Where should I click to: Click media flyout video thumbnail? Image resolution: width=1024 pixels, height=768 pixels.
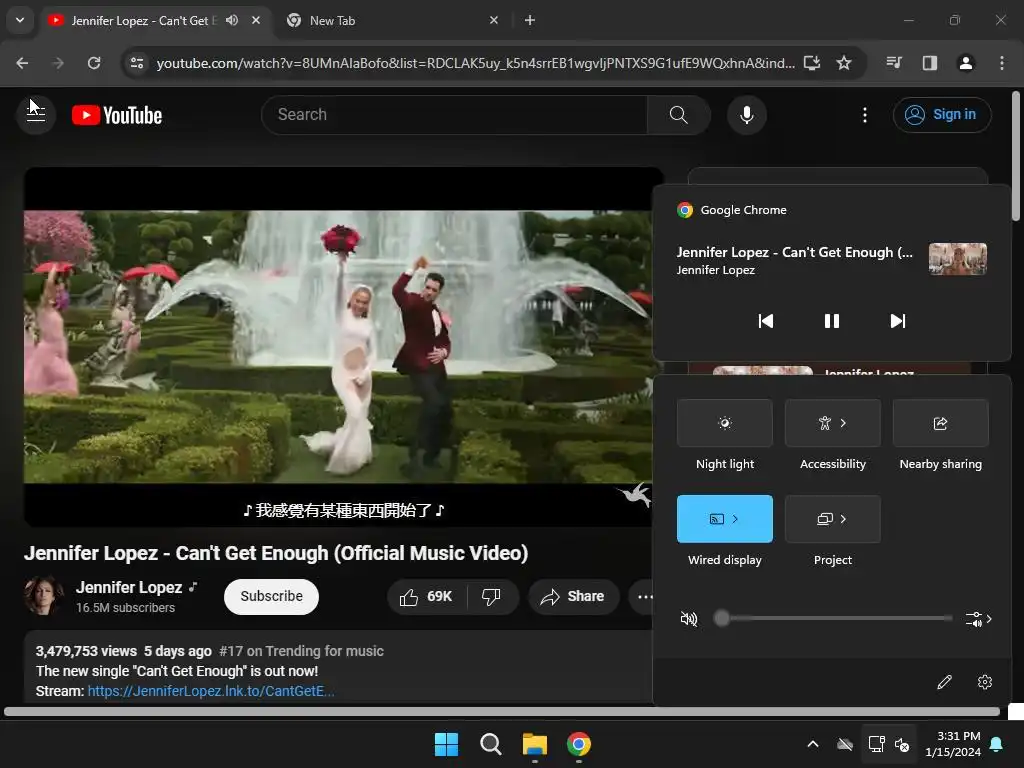click(957, 259)
